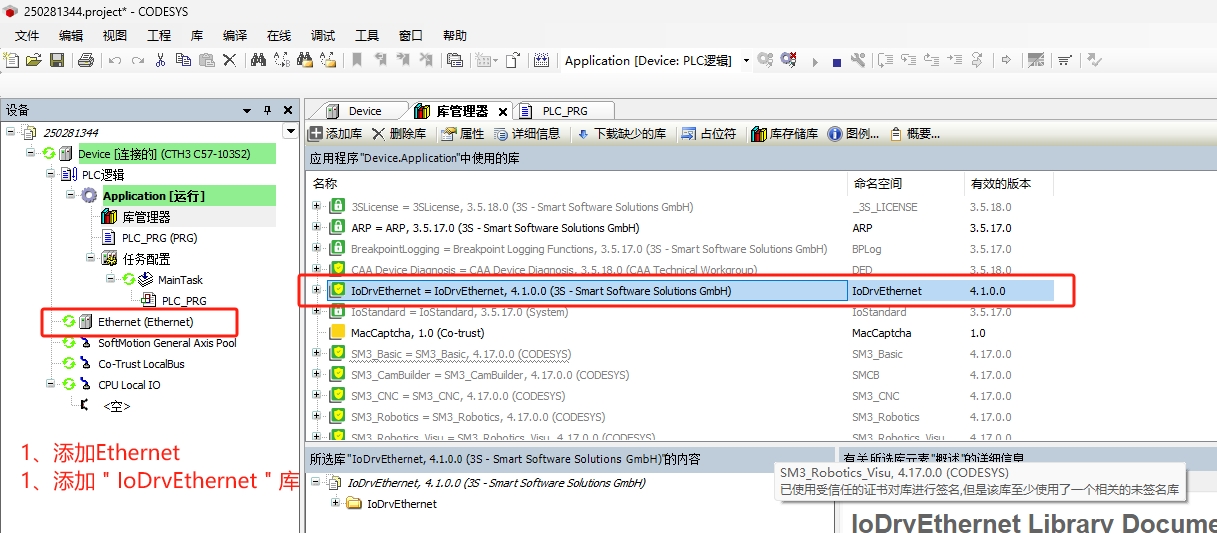Viewport: 1217px width, 533px height.
Task: Click the yellow shield icon beside IoDrvEthernet
Action: (x=338, y=291)
